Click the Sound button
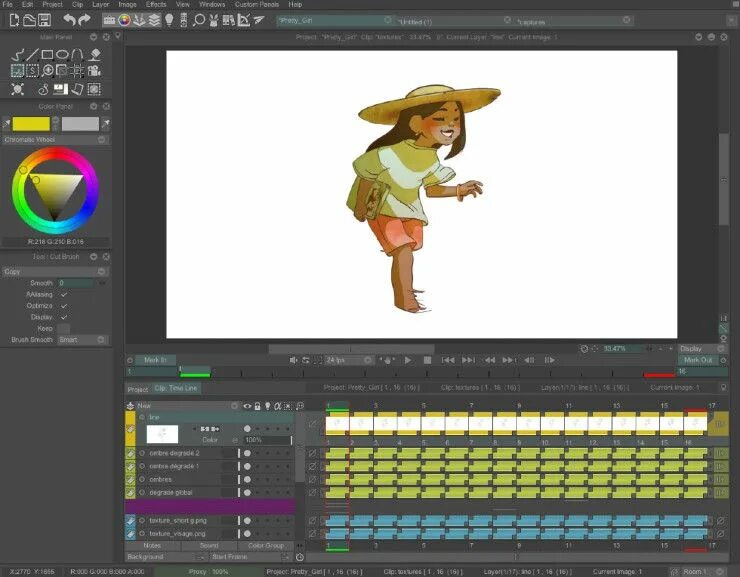 pos(209,545)
